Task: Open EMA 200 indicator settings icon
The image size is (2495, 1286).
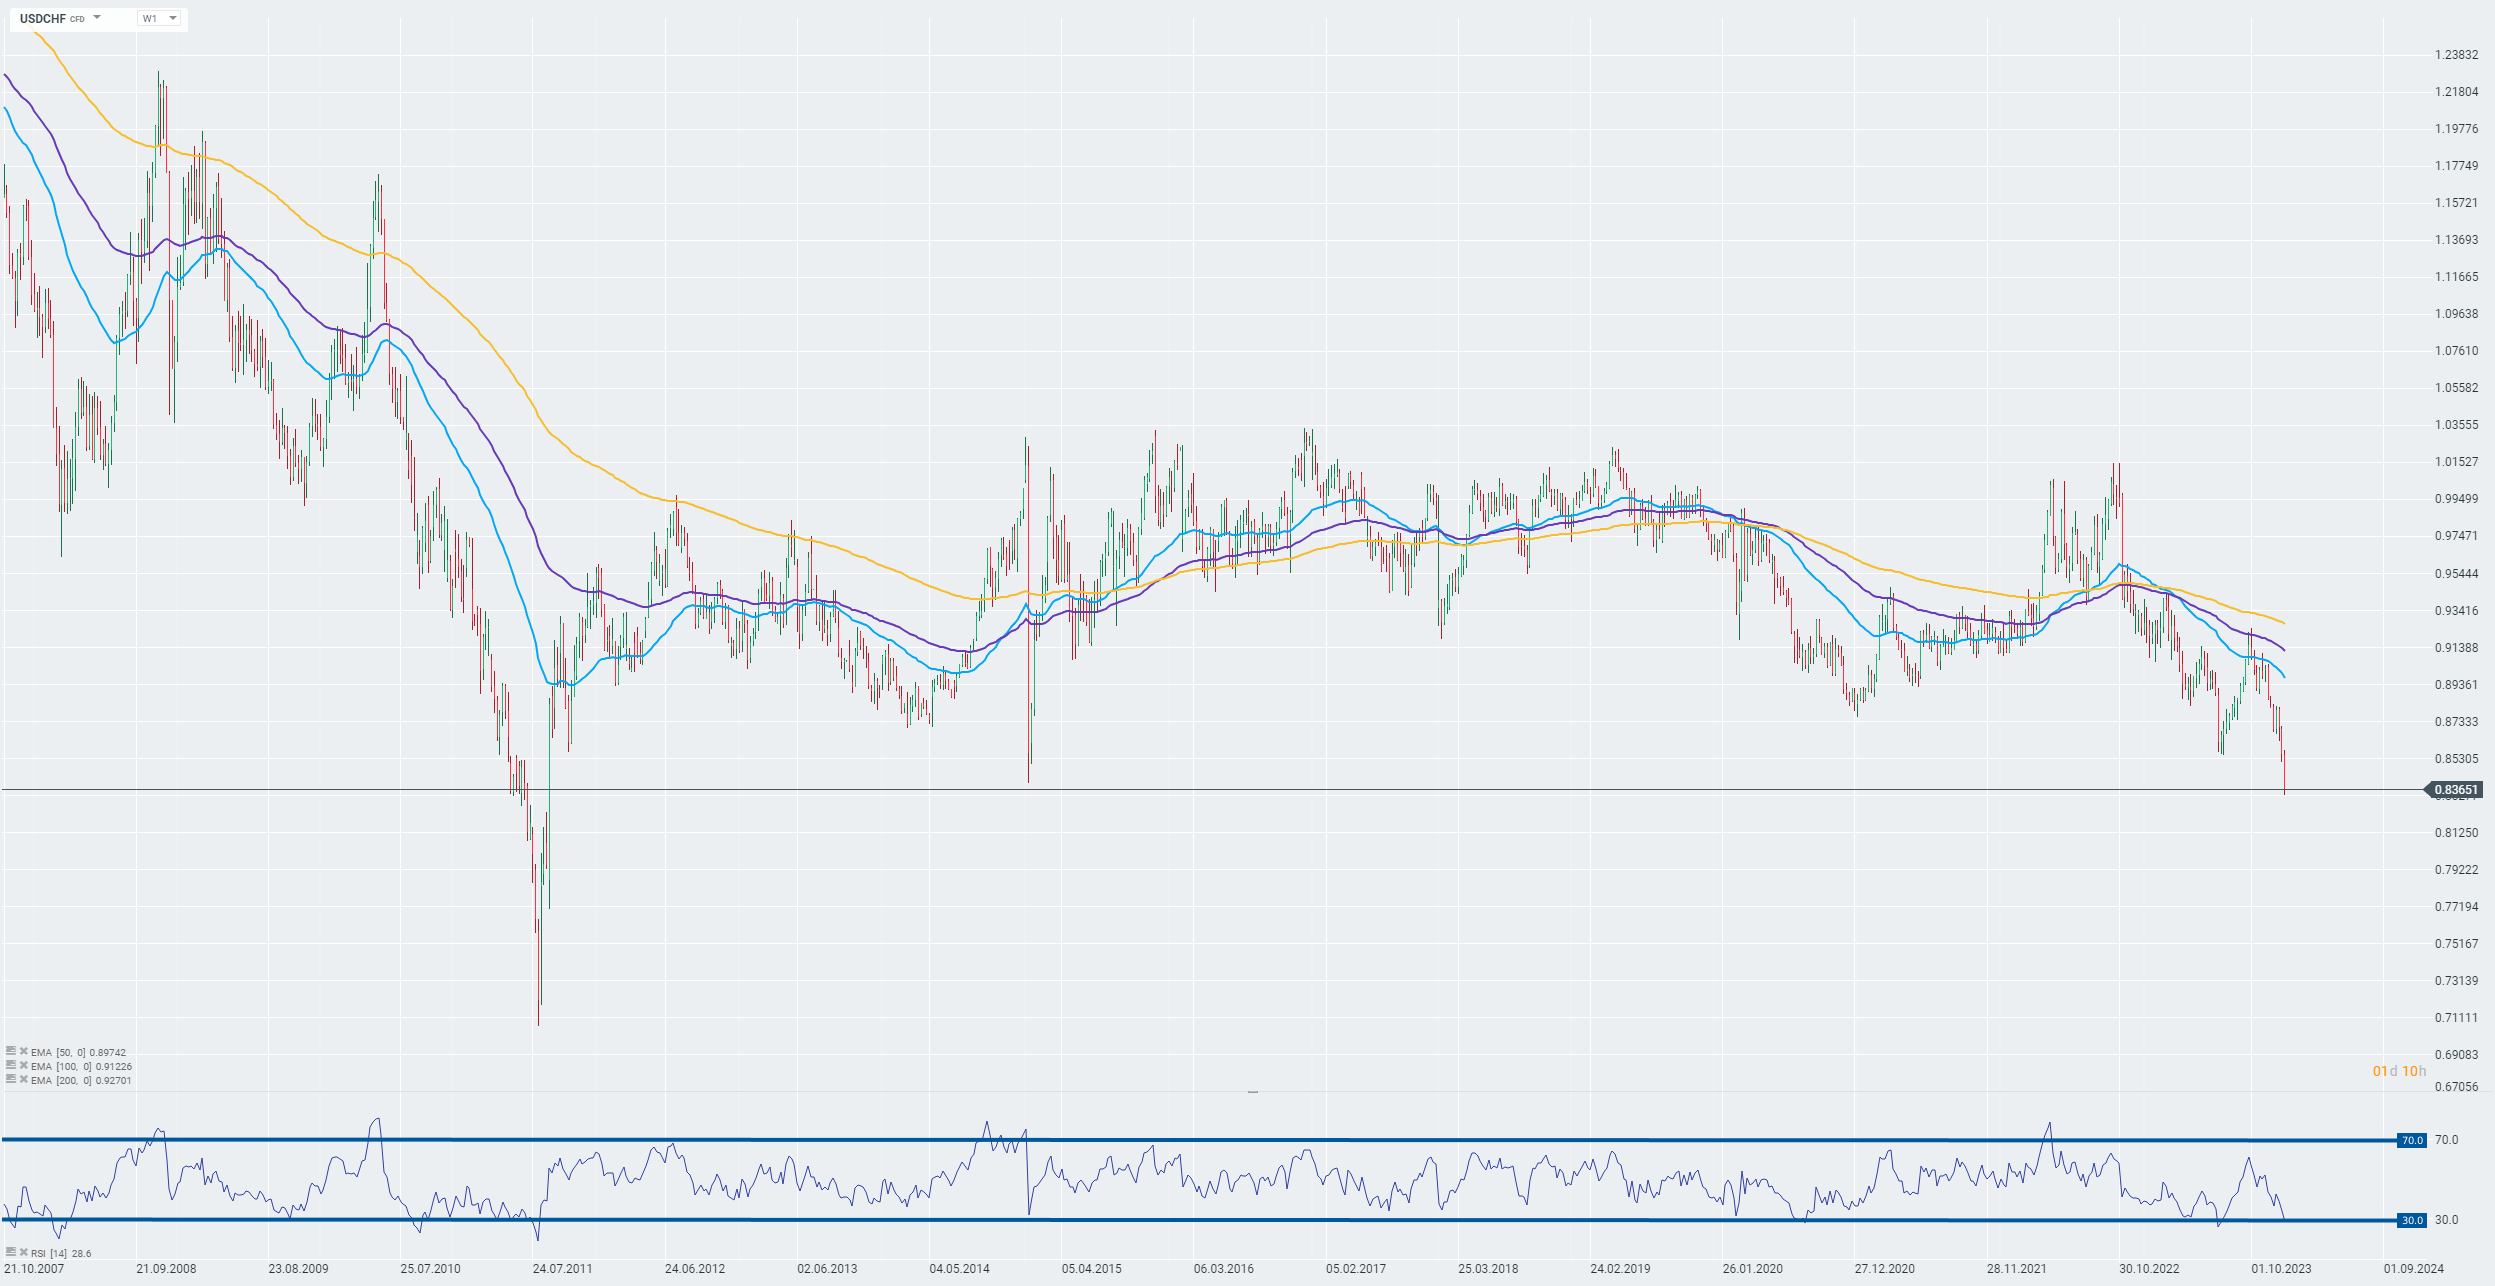Action: pyautogui.click(x=10, y=1079)
